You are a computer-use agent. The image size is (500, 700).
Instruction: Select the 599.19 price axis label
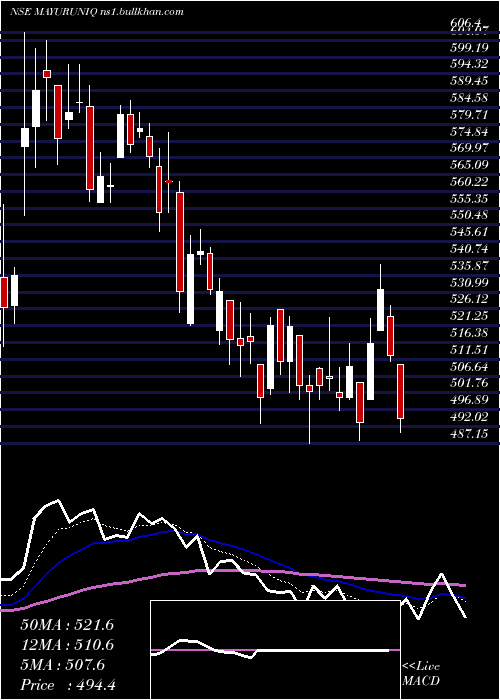coord(469,47)
